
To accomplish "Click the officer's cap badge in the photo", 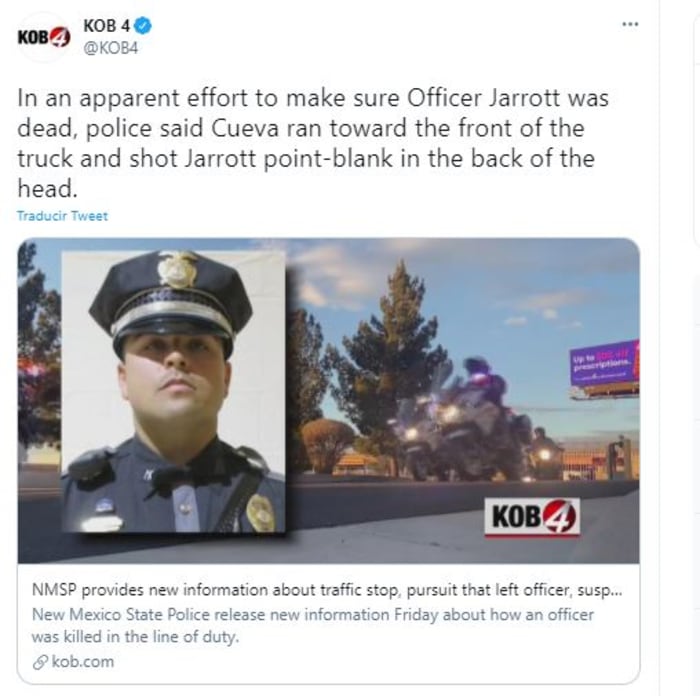I will [177, 269].
